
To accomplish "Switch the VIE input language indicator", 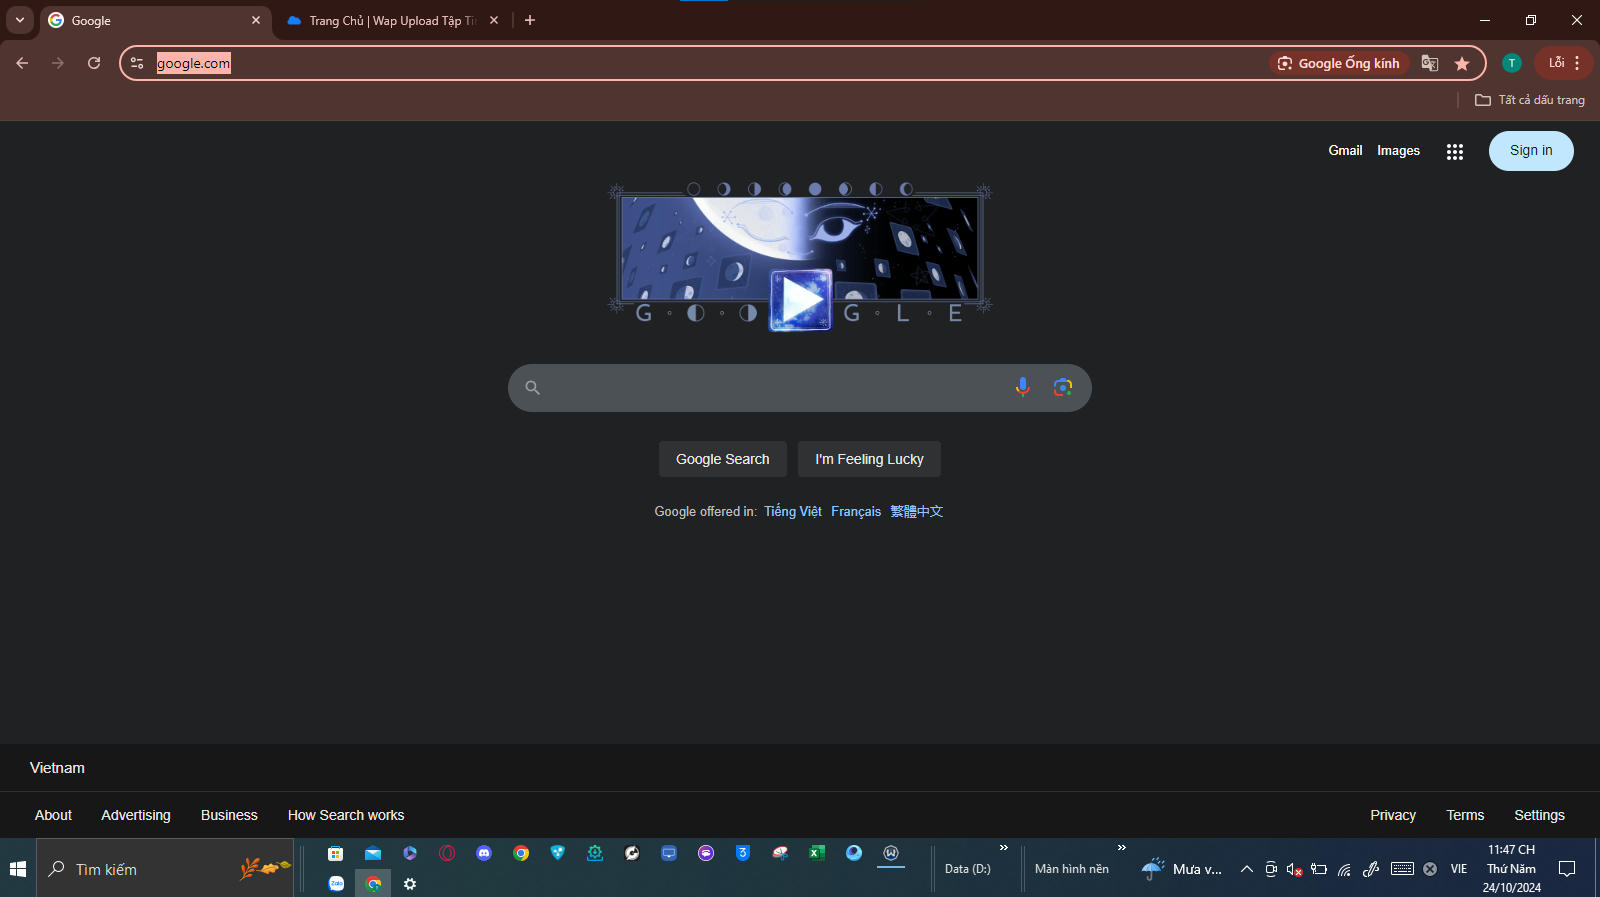I will click(x=1459, y=869).
